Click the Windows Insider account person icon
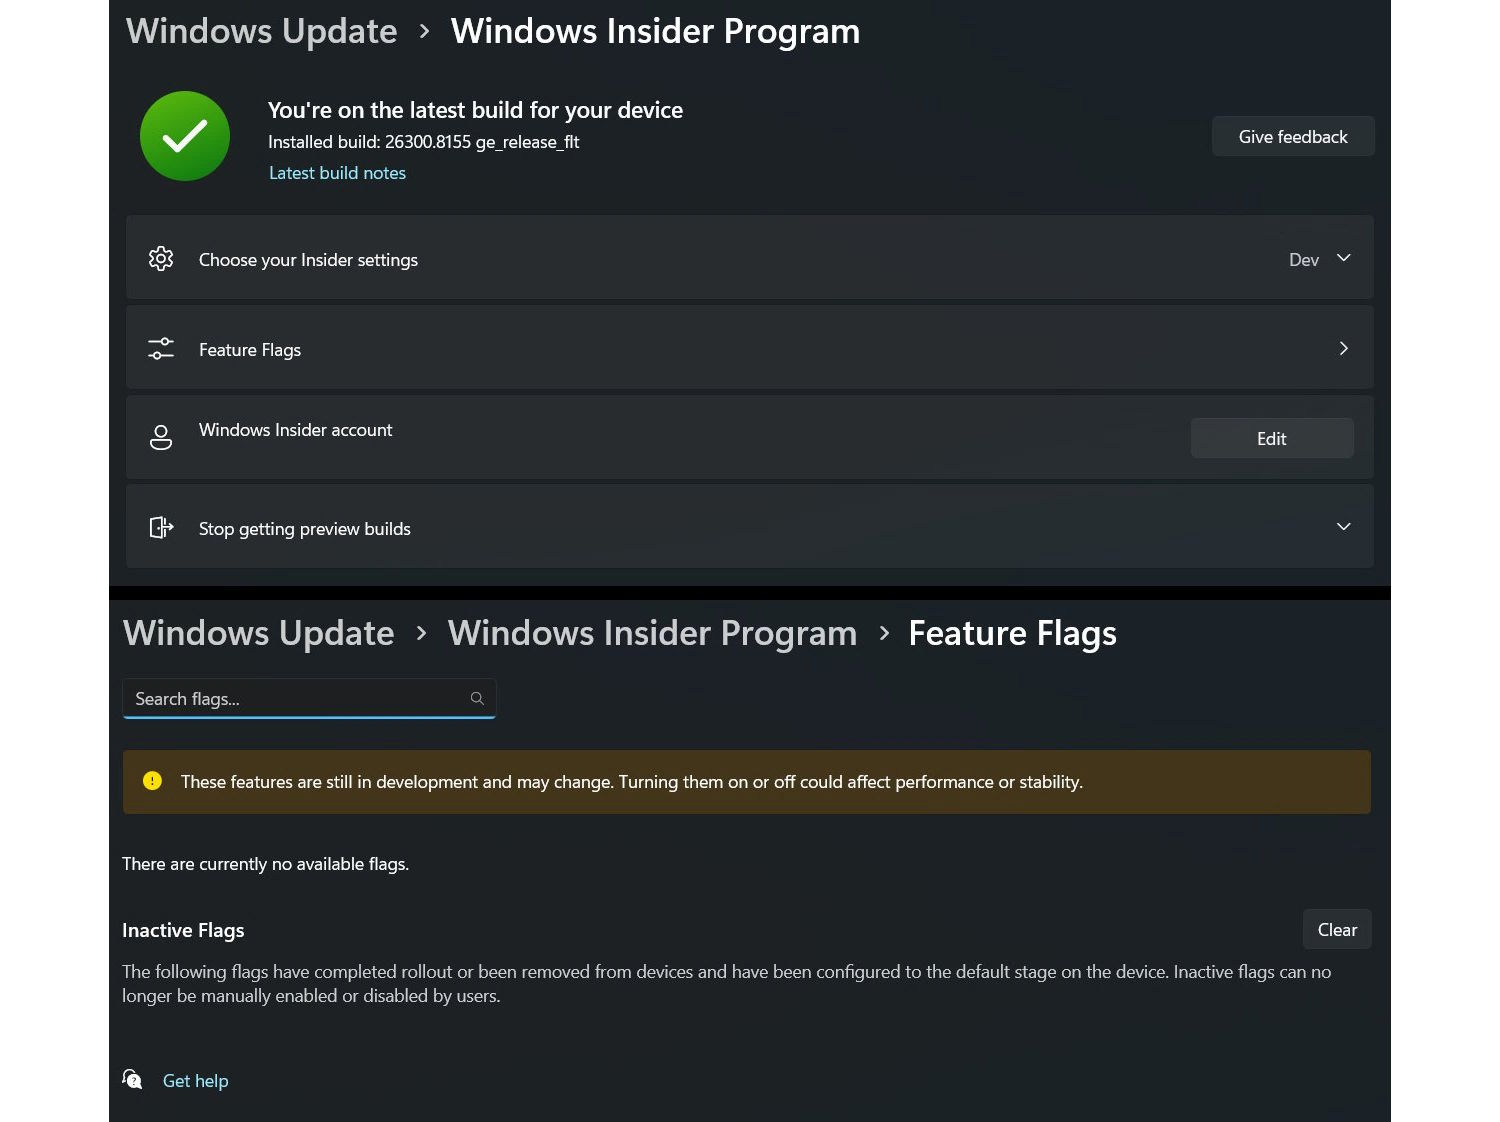 click(161, 438)
